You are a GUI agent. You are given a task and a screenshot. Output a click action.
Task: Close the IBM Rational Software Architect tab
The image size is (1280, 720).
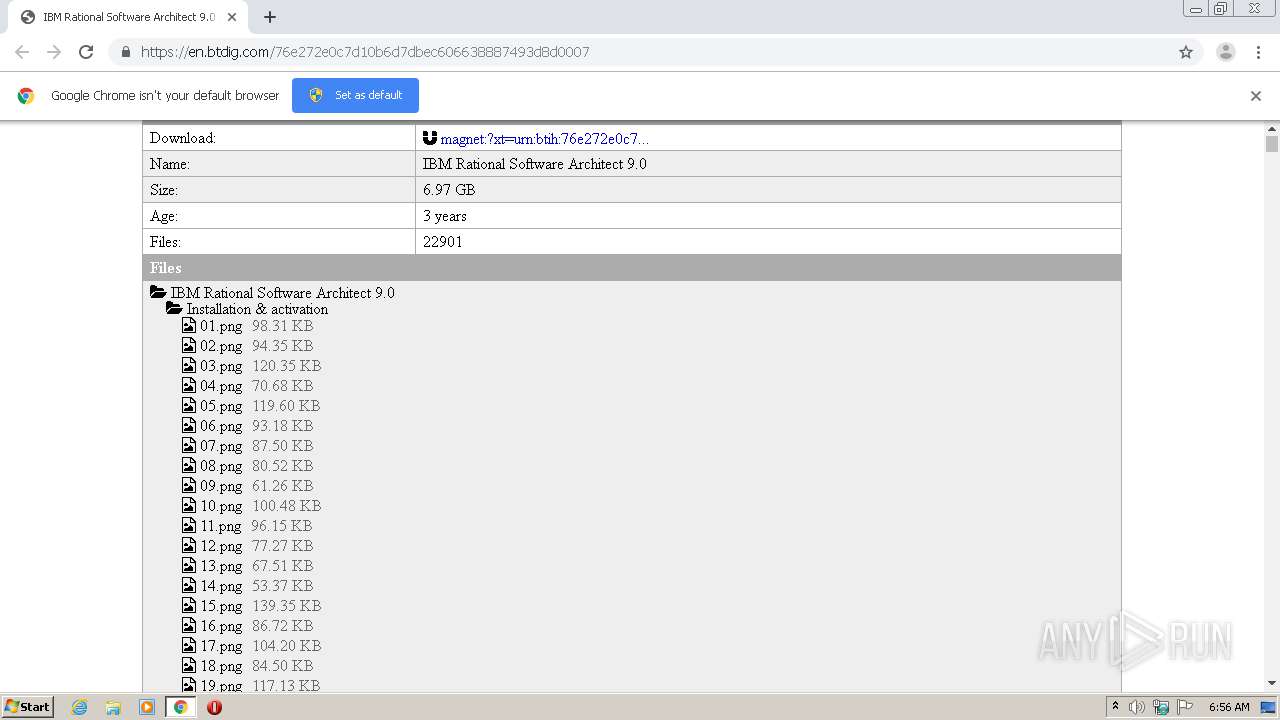pyautogui.click(x=233, y=17)
